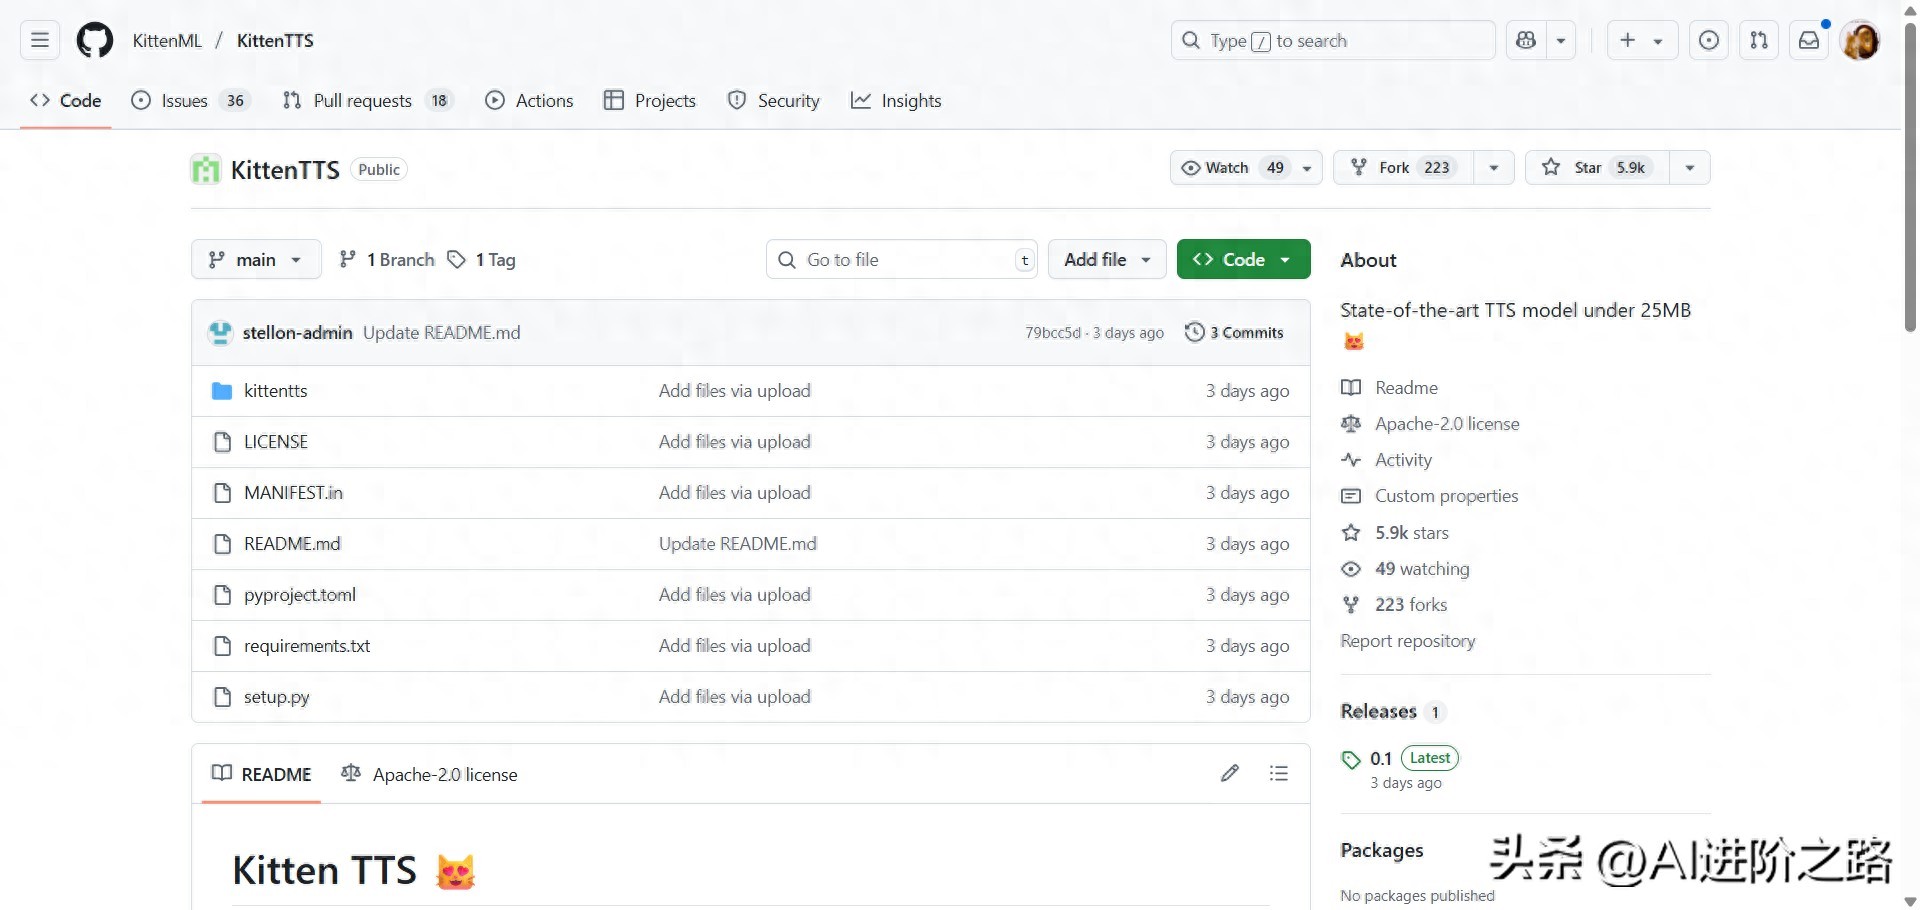Screen dimensions: 1920x910
Task: Open the kittentts folder
Action: point(275,391)
